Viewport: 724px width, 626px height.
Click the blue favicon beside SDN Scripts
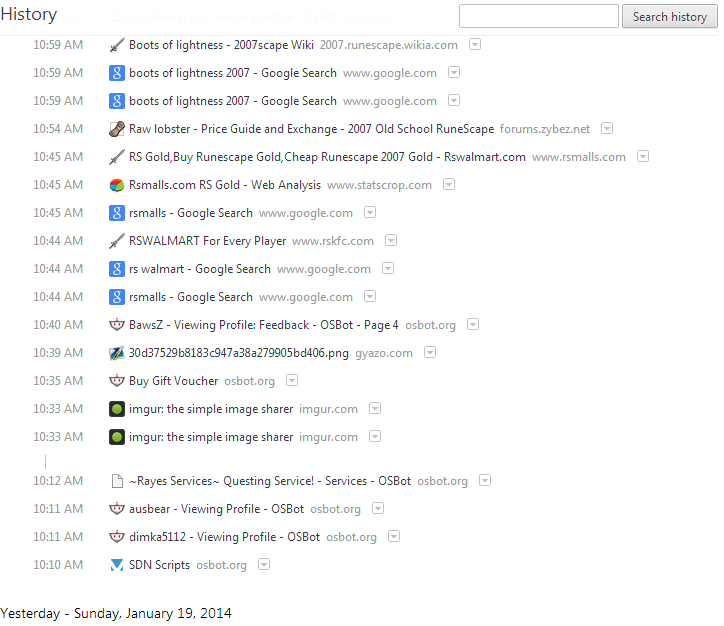point(116,565)
